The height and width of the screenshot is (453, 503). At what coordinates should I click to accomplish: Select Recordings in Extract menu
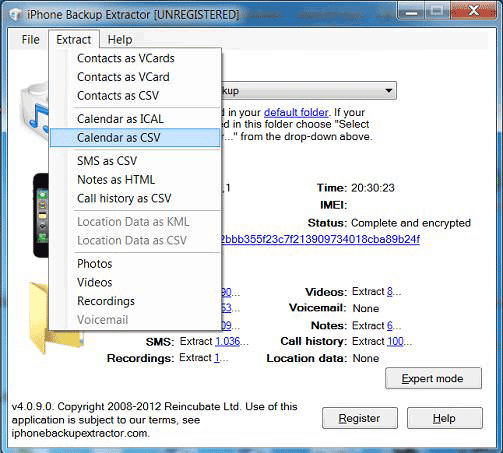(135, 301)
